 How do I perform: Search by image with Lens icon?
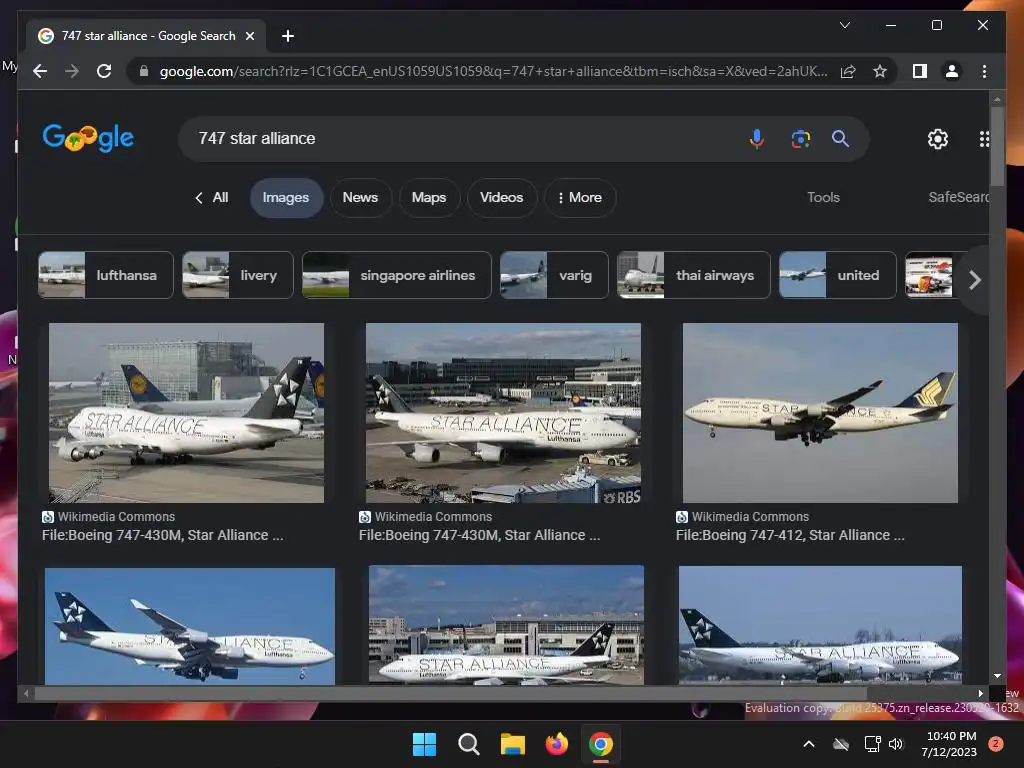(x=801, y=138)
